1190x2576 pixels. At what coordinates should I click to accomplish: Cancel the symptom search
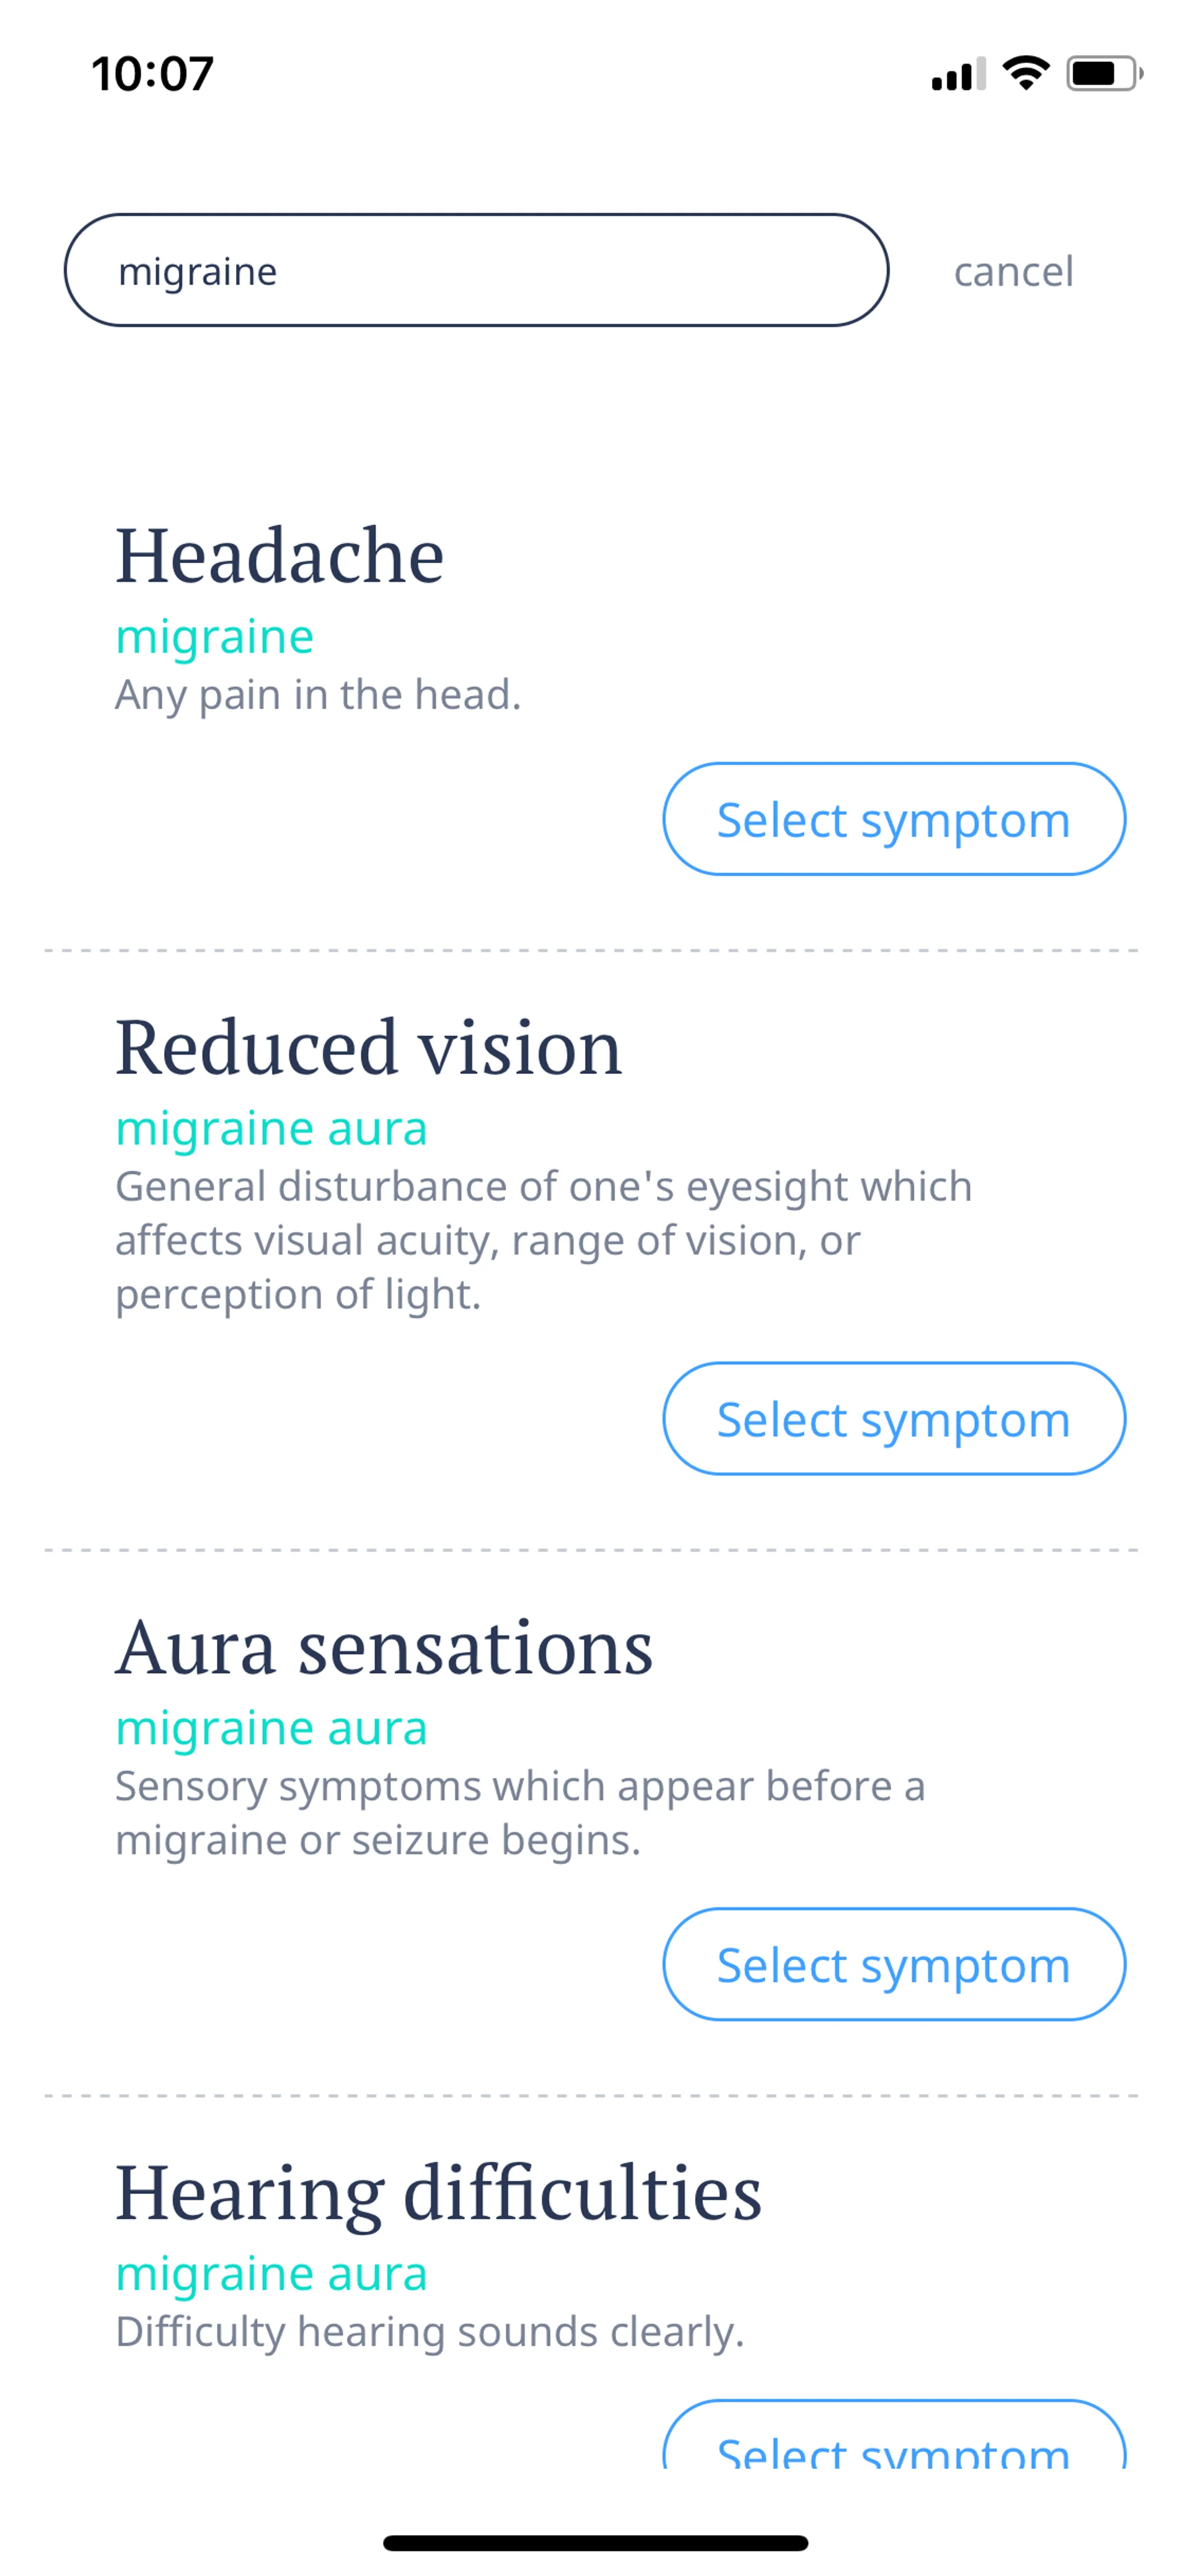[1013, 271]
